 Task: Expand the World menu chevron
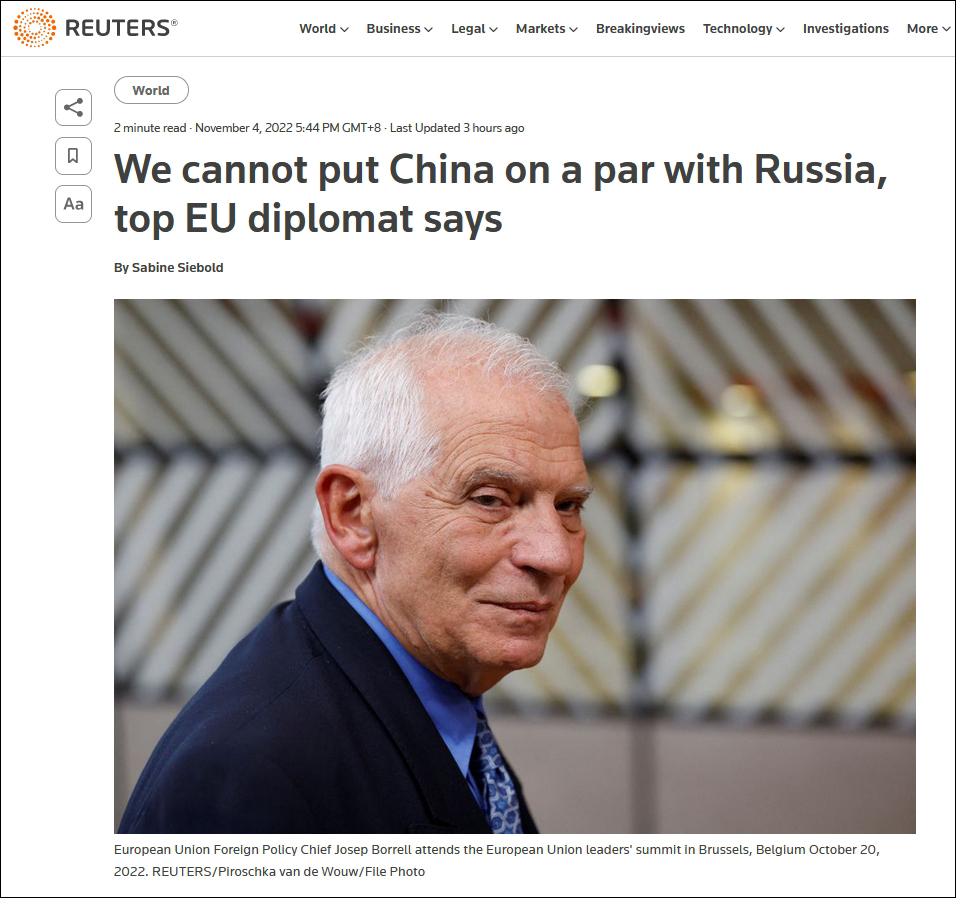click(x=344, y=29)
